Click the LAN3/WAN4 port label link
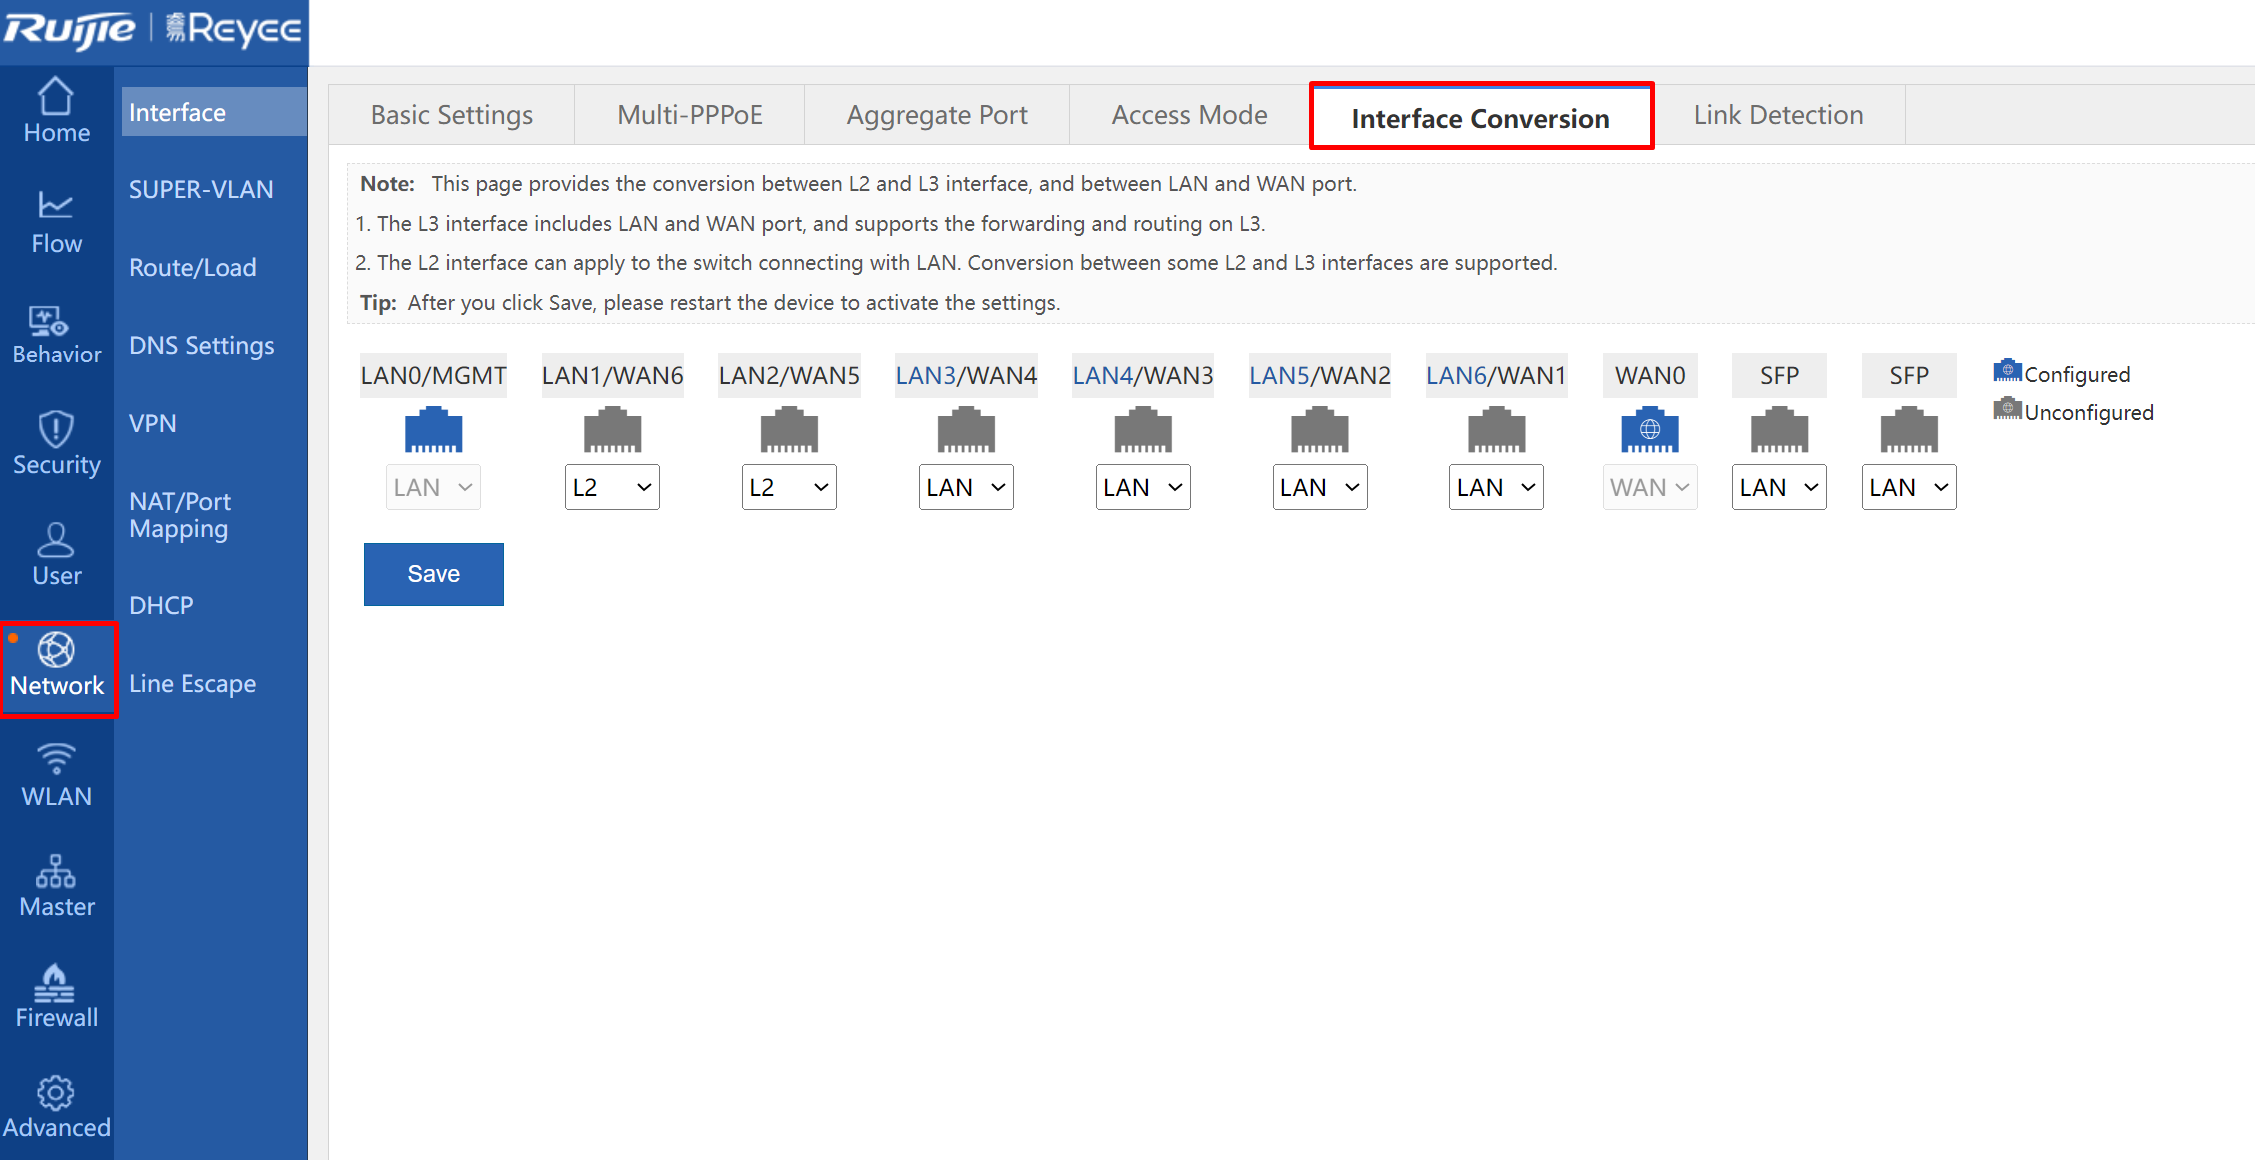The image size is (2255, 1160). [x=966, y=375]
